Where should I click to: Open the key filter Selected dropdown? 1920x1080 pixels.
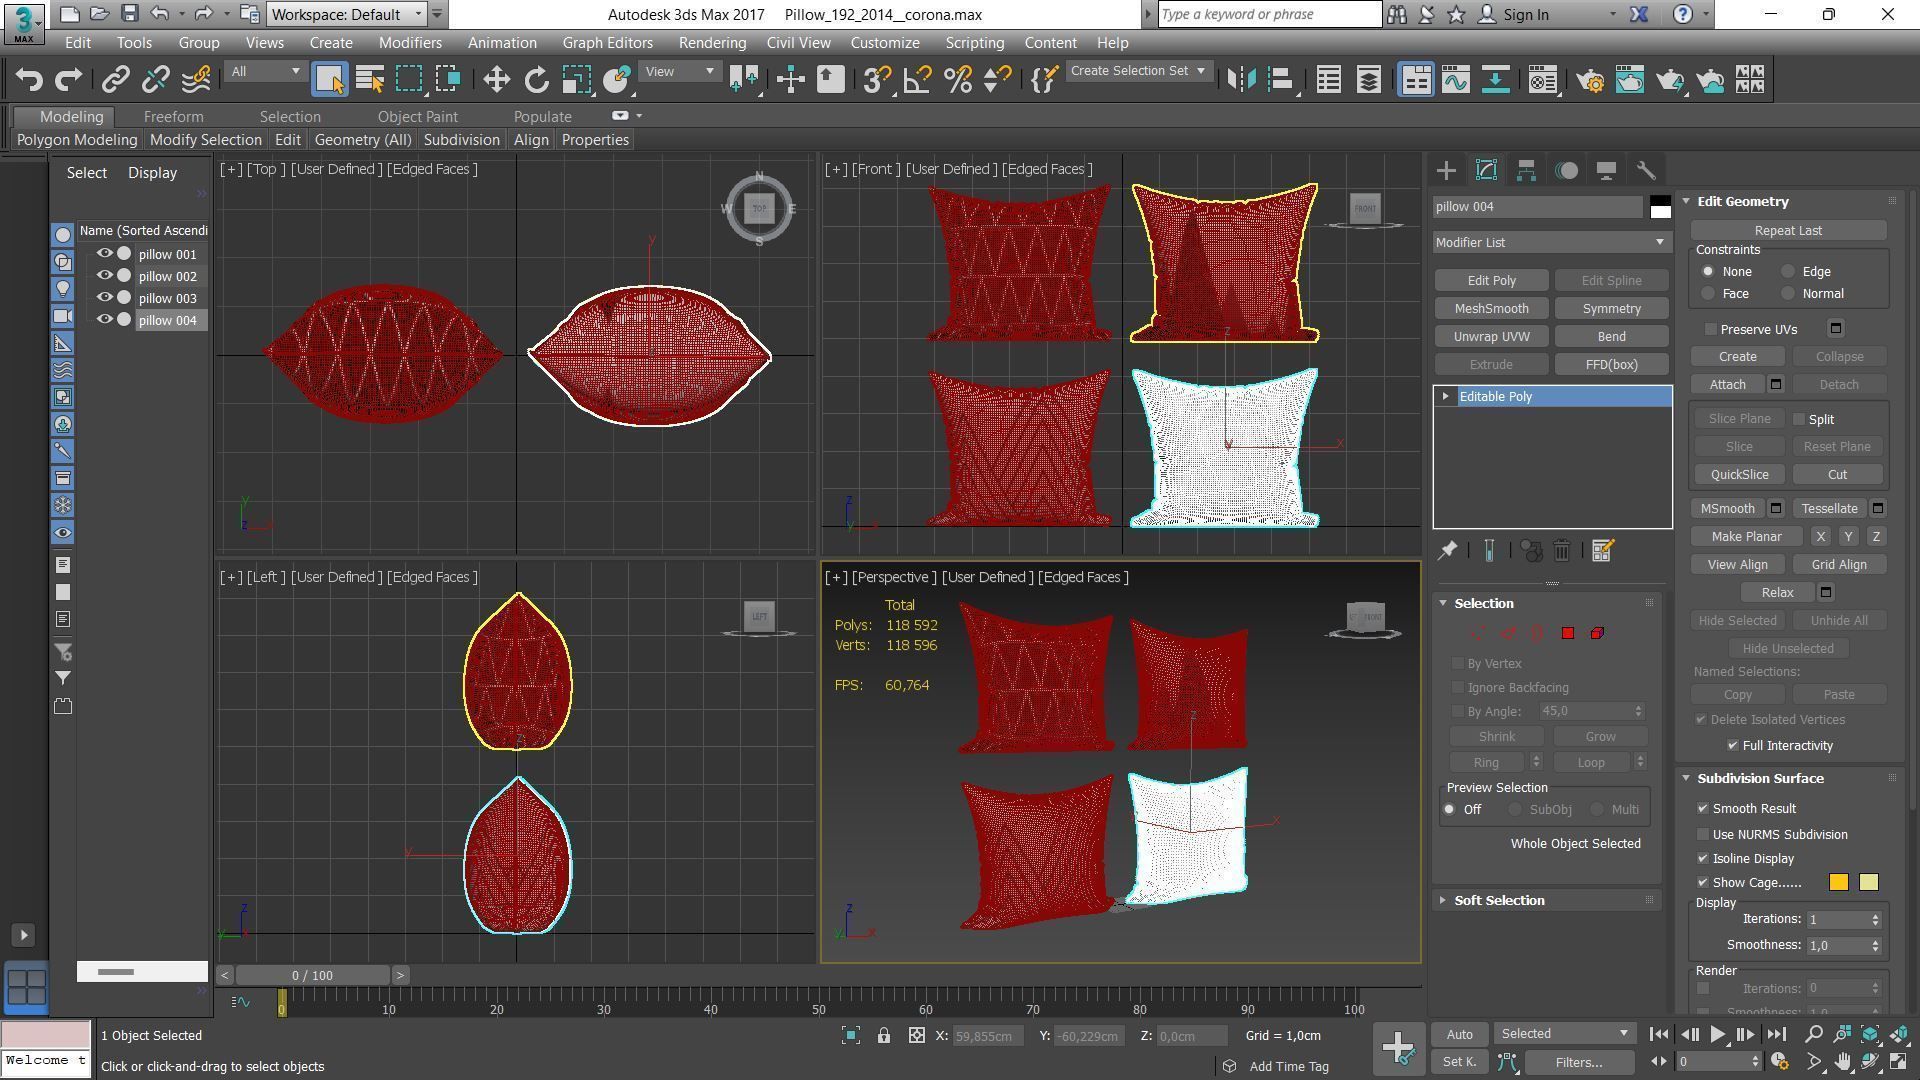[1565, 1034]
